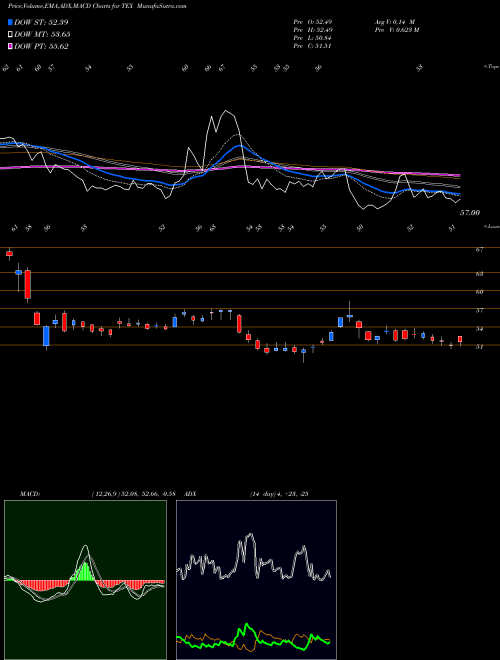Click the 57.00 price label on EMA chart

[x=470, y=213]
